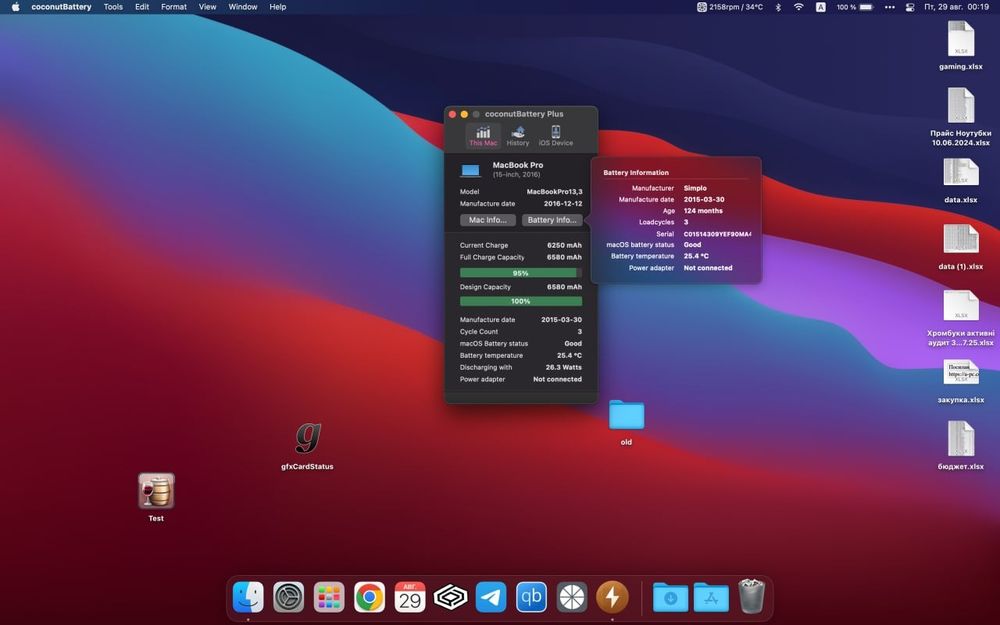
Task: Open the Applications folder in the Dock
Action: coord(711,598)
